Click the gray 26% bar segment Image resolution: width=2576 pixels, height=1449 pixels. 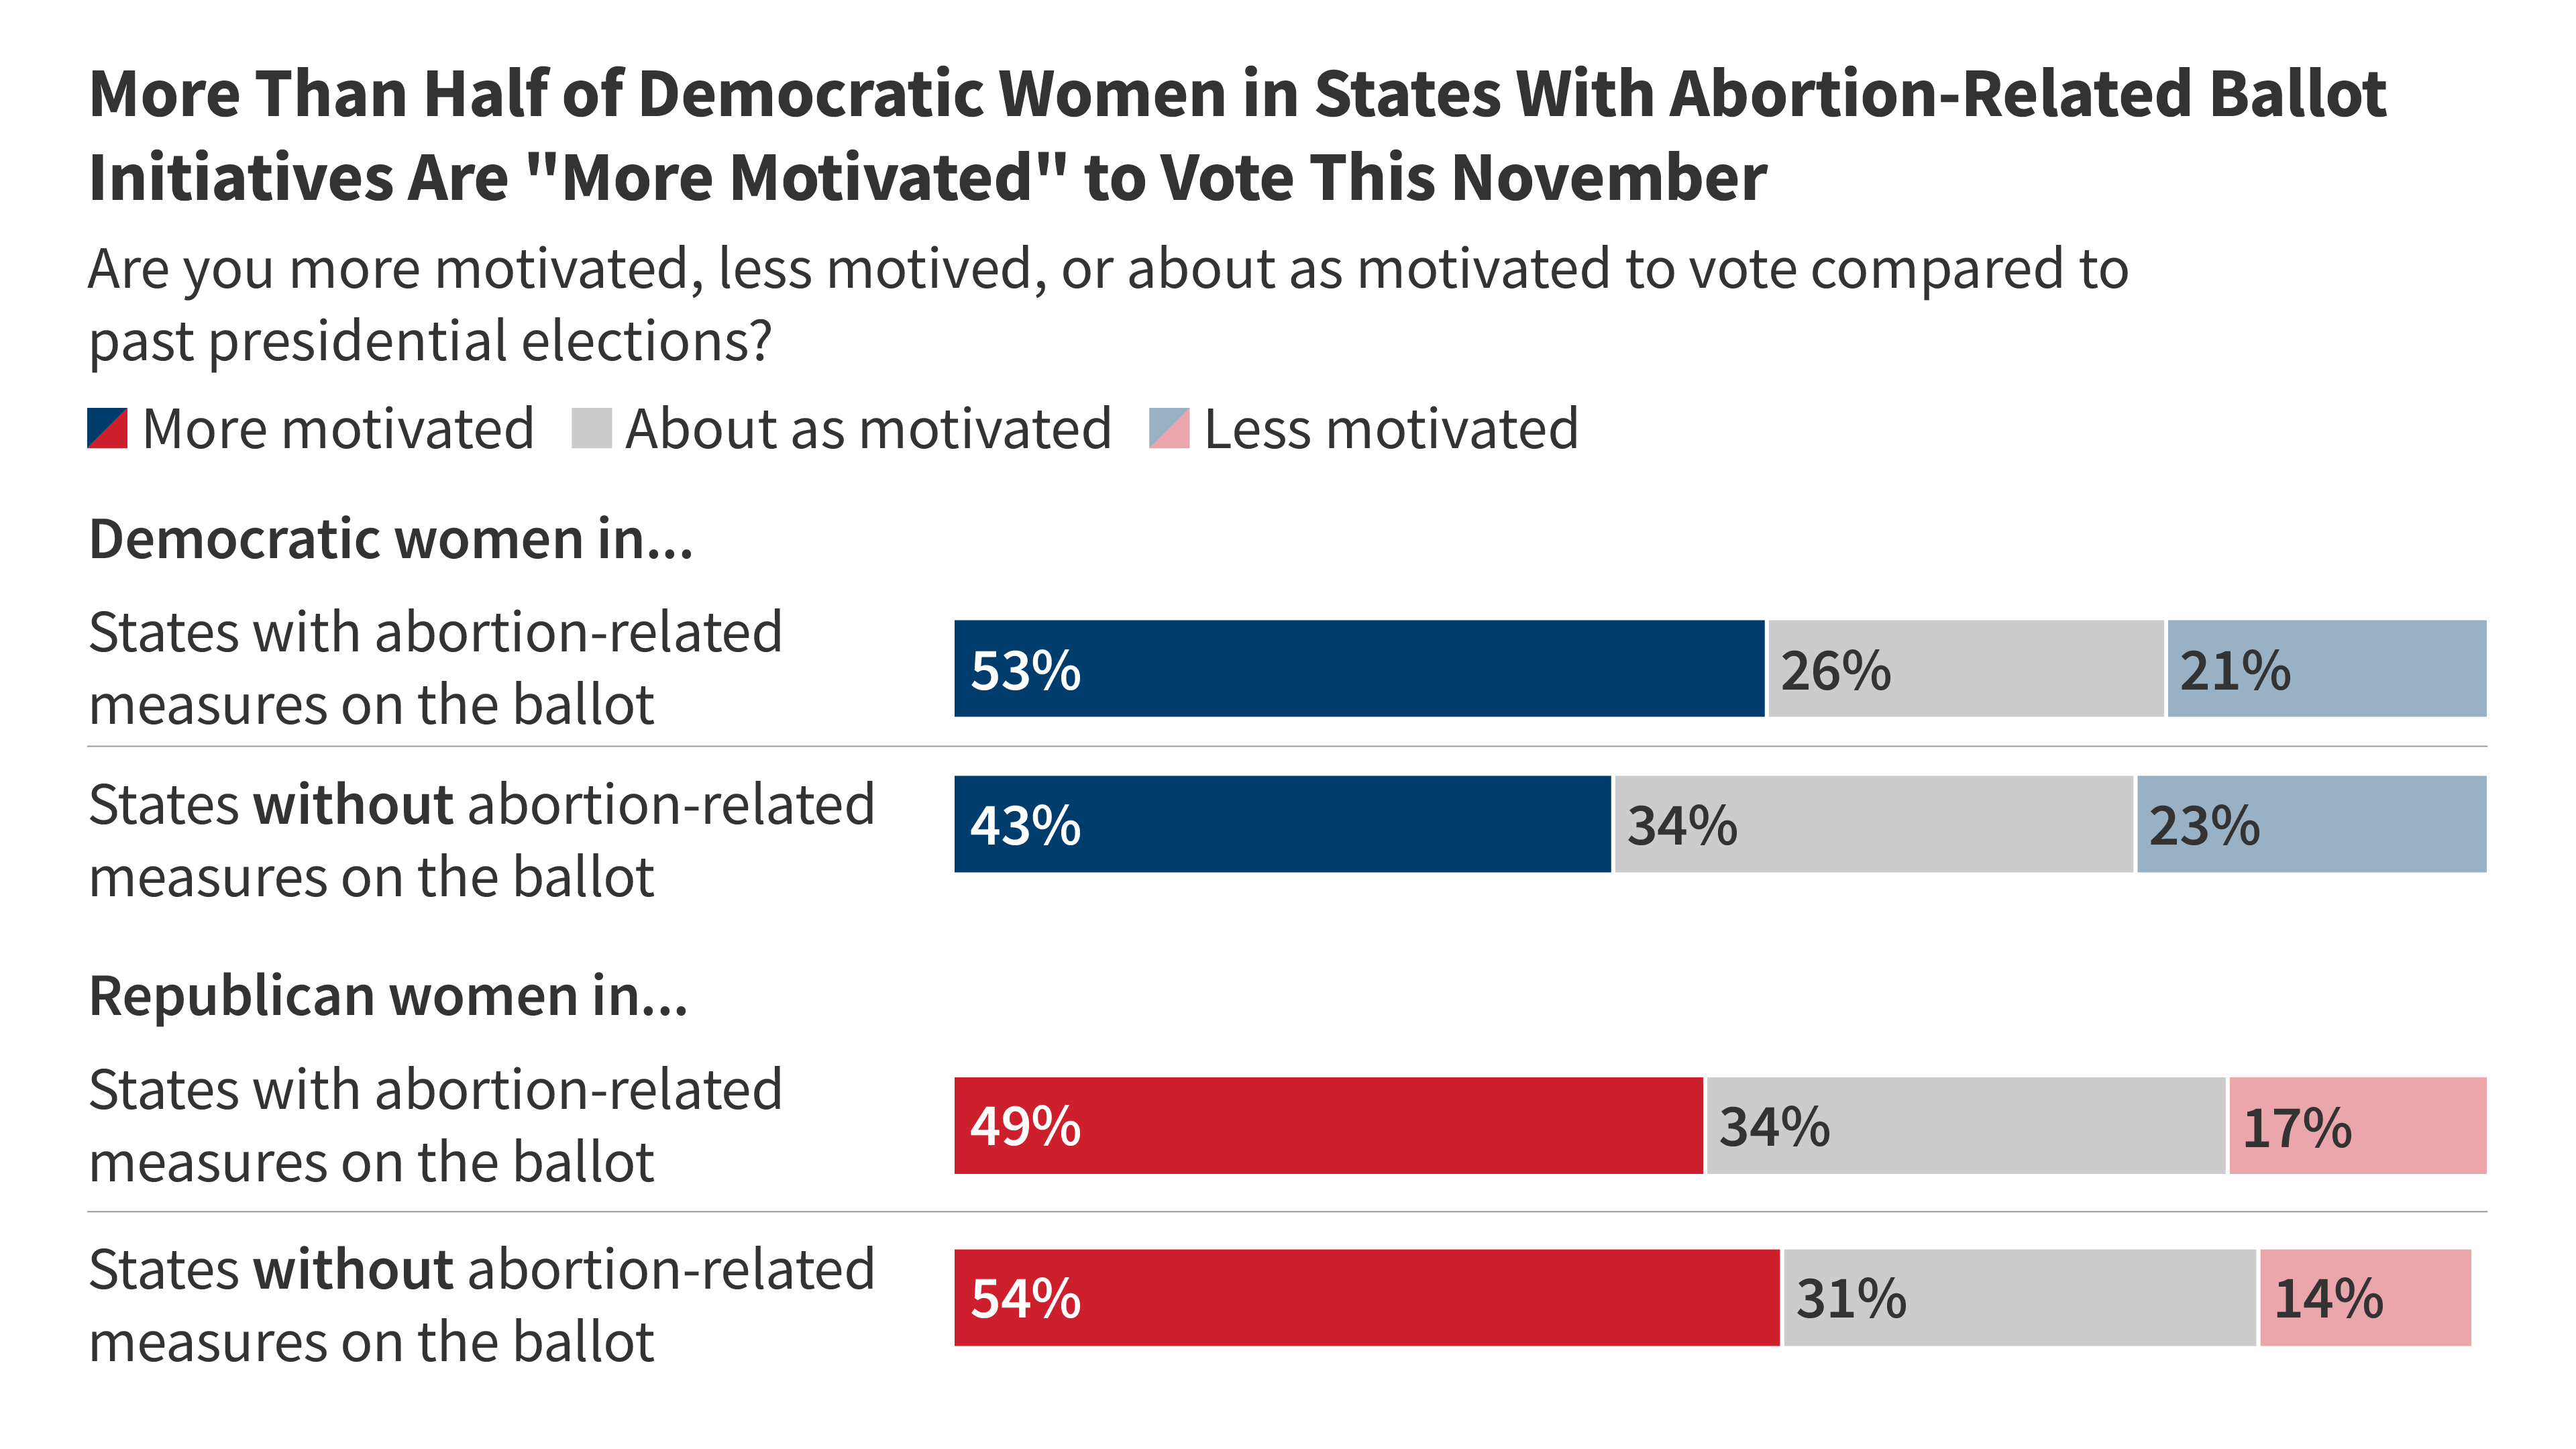1965,668
